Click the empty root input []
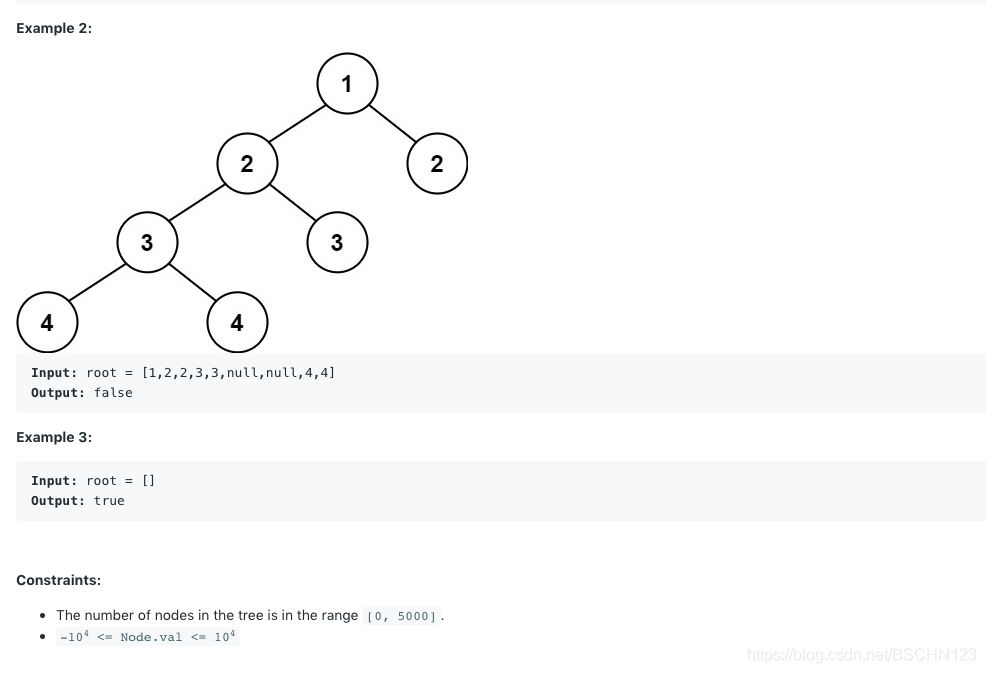Image resolution: width=986 pixels, height=673 pixels. [148, 481]
